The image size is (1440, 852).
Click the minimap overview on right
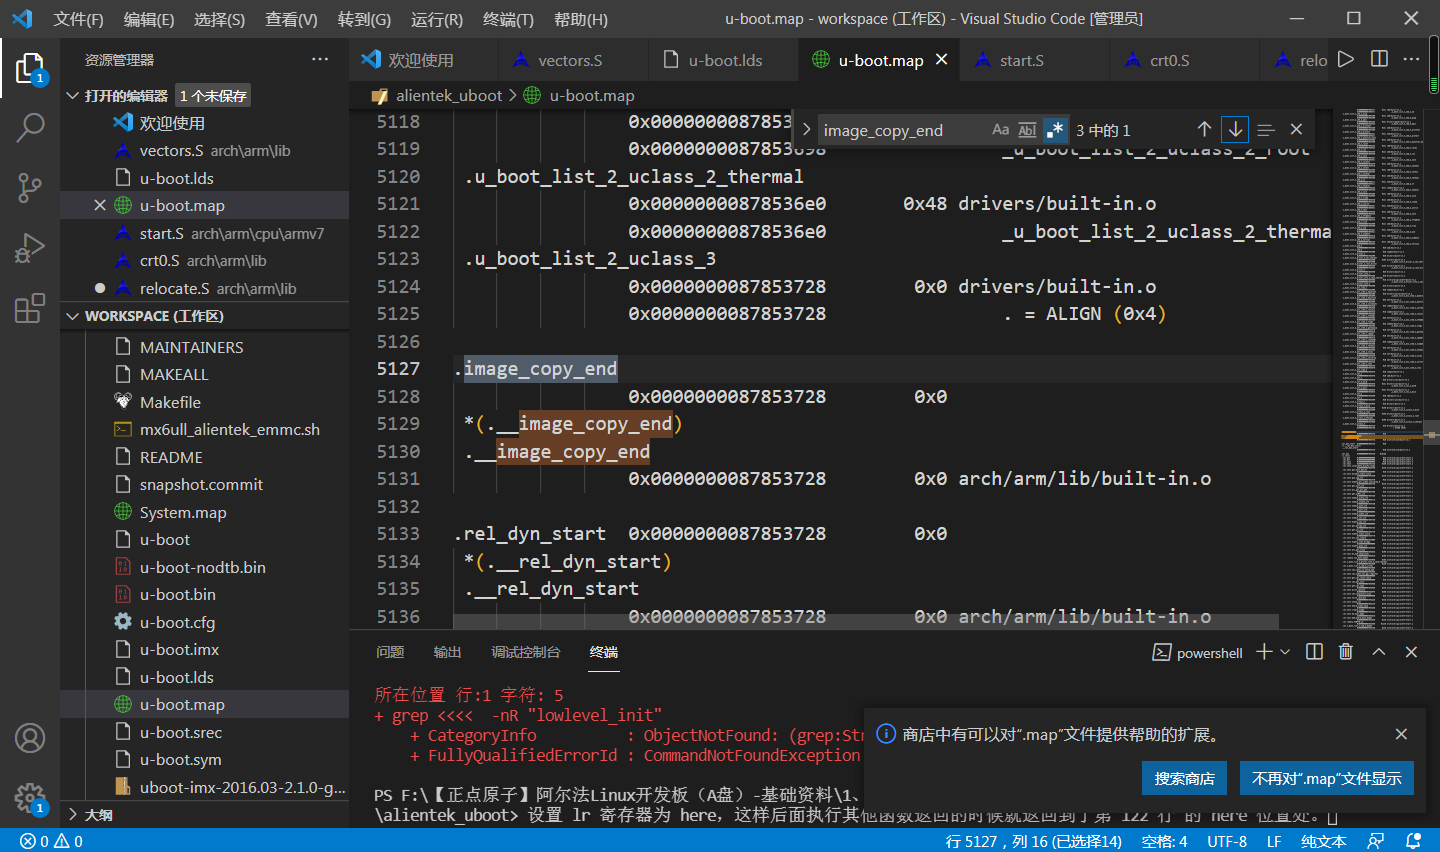[1384, 368]
